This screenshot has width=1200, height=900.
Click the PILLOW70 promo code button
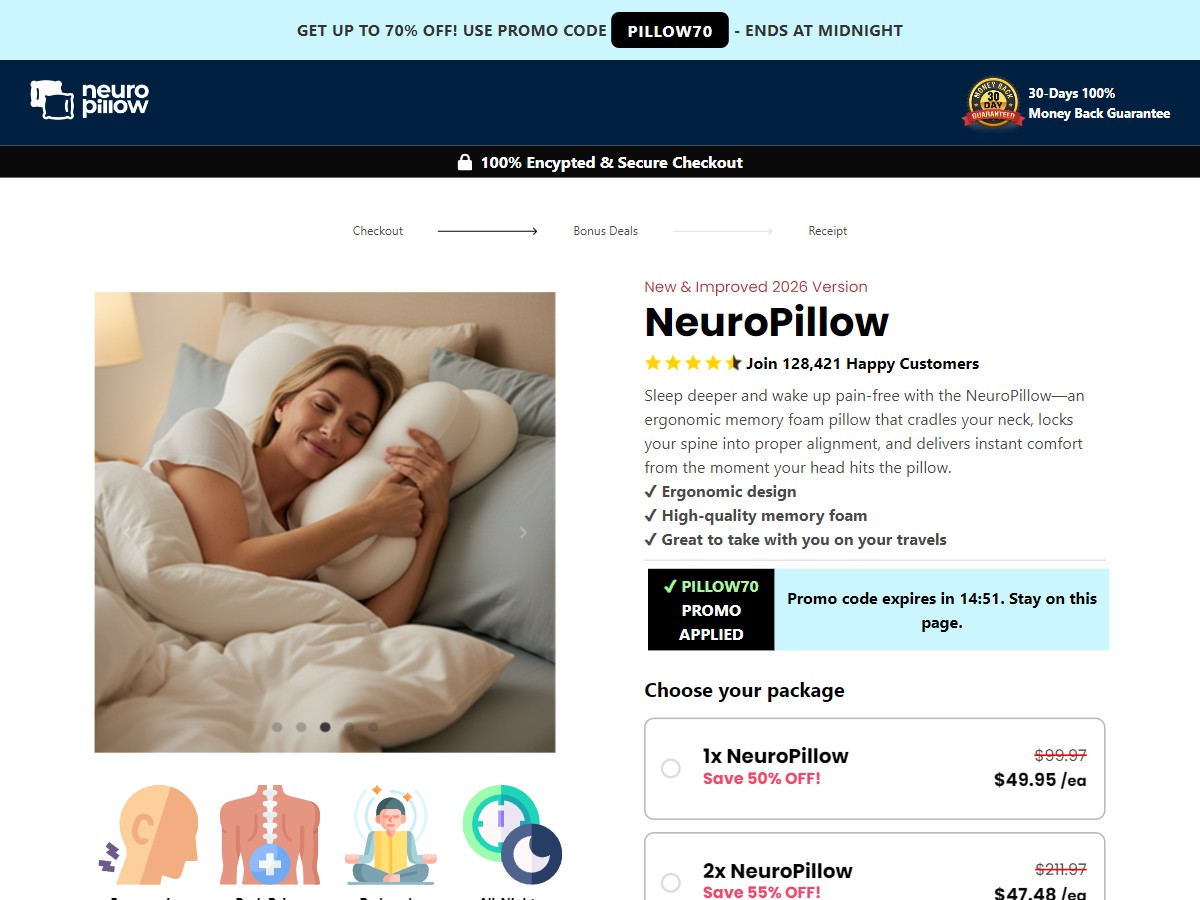point(670,30)
